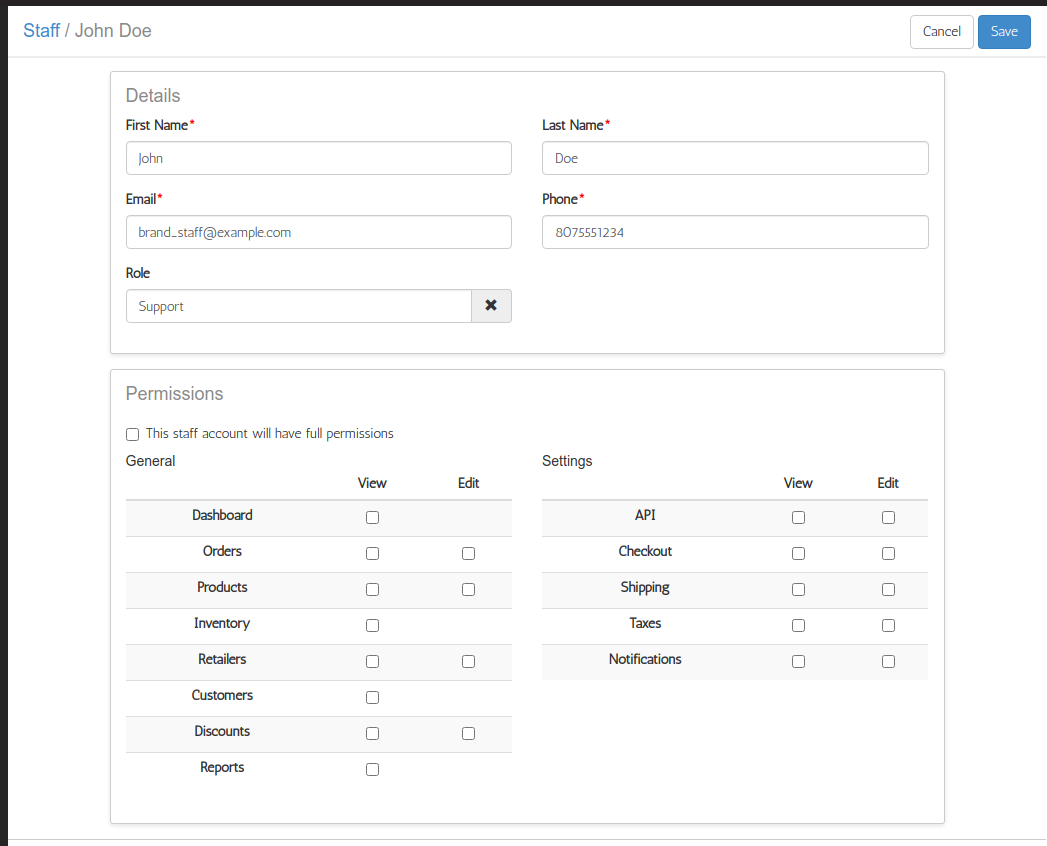Focus the First Name field containing John
The image size is (1047, 846).
coord(319,158)
